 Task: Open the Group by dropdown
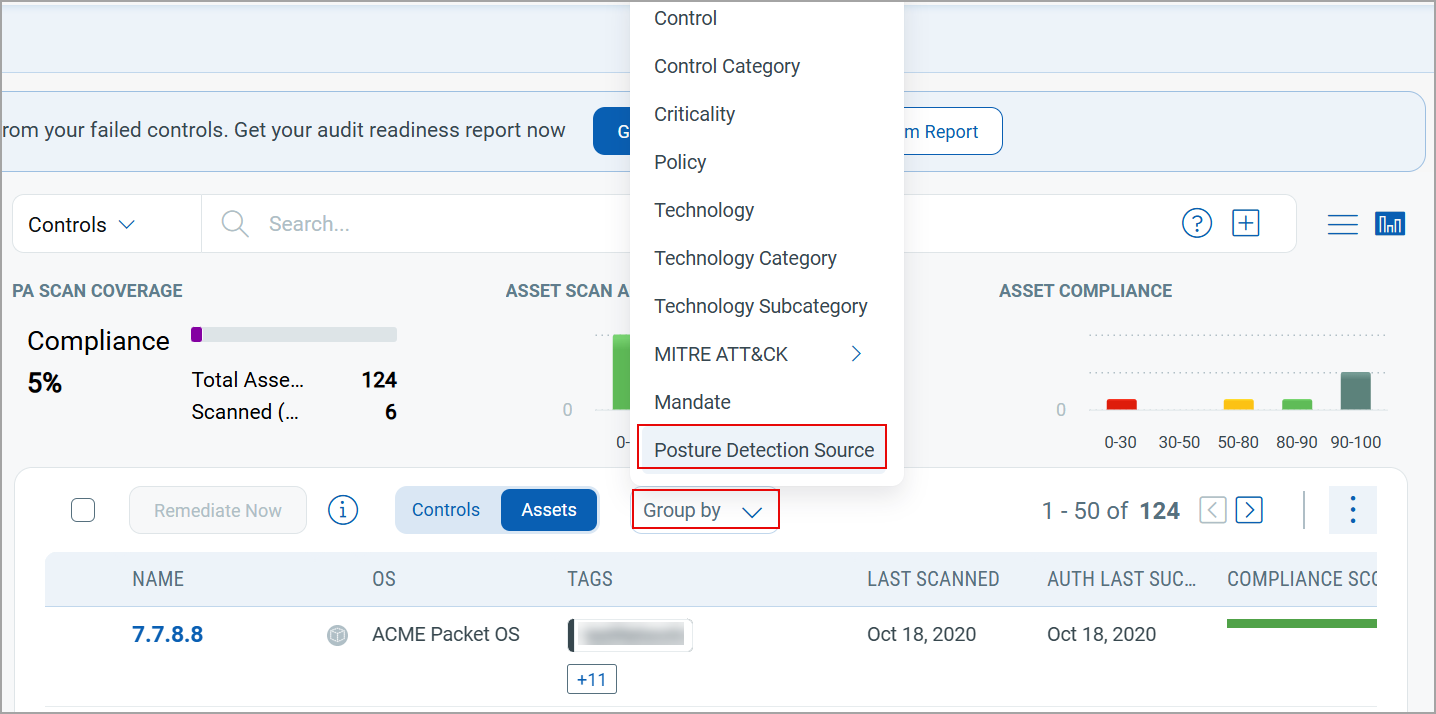coord(705,510)
